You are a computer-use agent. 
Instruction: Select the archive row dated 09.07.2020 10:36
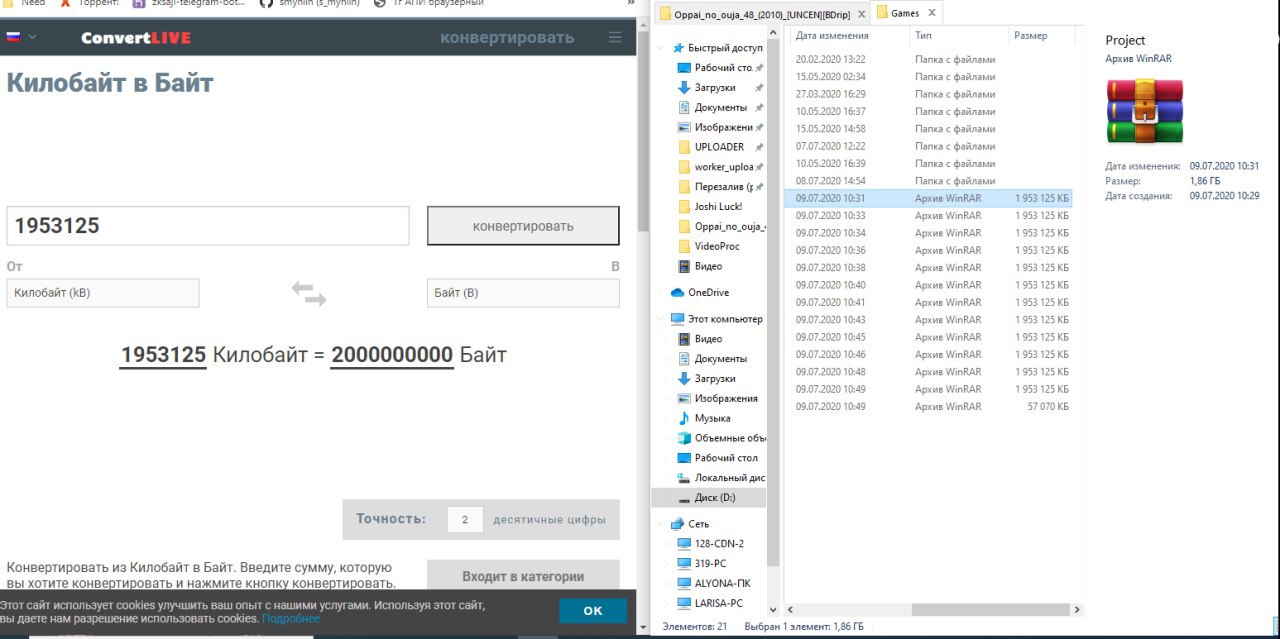(930, 250)
